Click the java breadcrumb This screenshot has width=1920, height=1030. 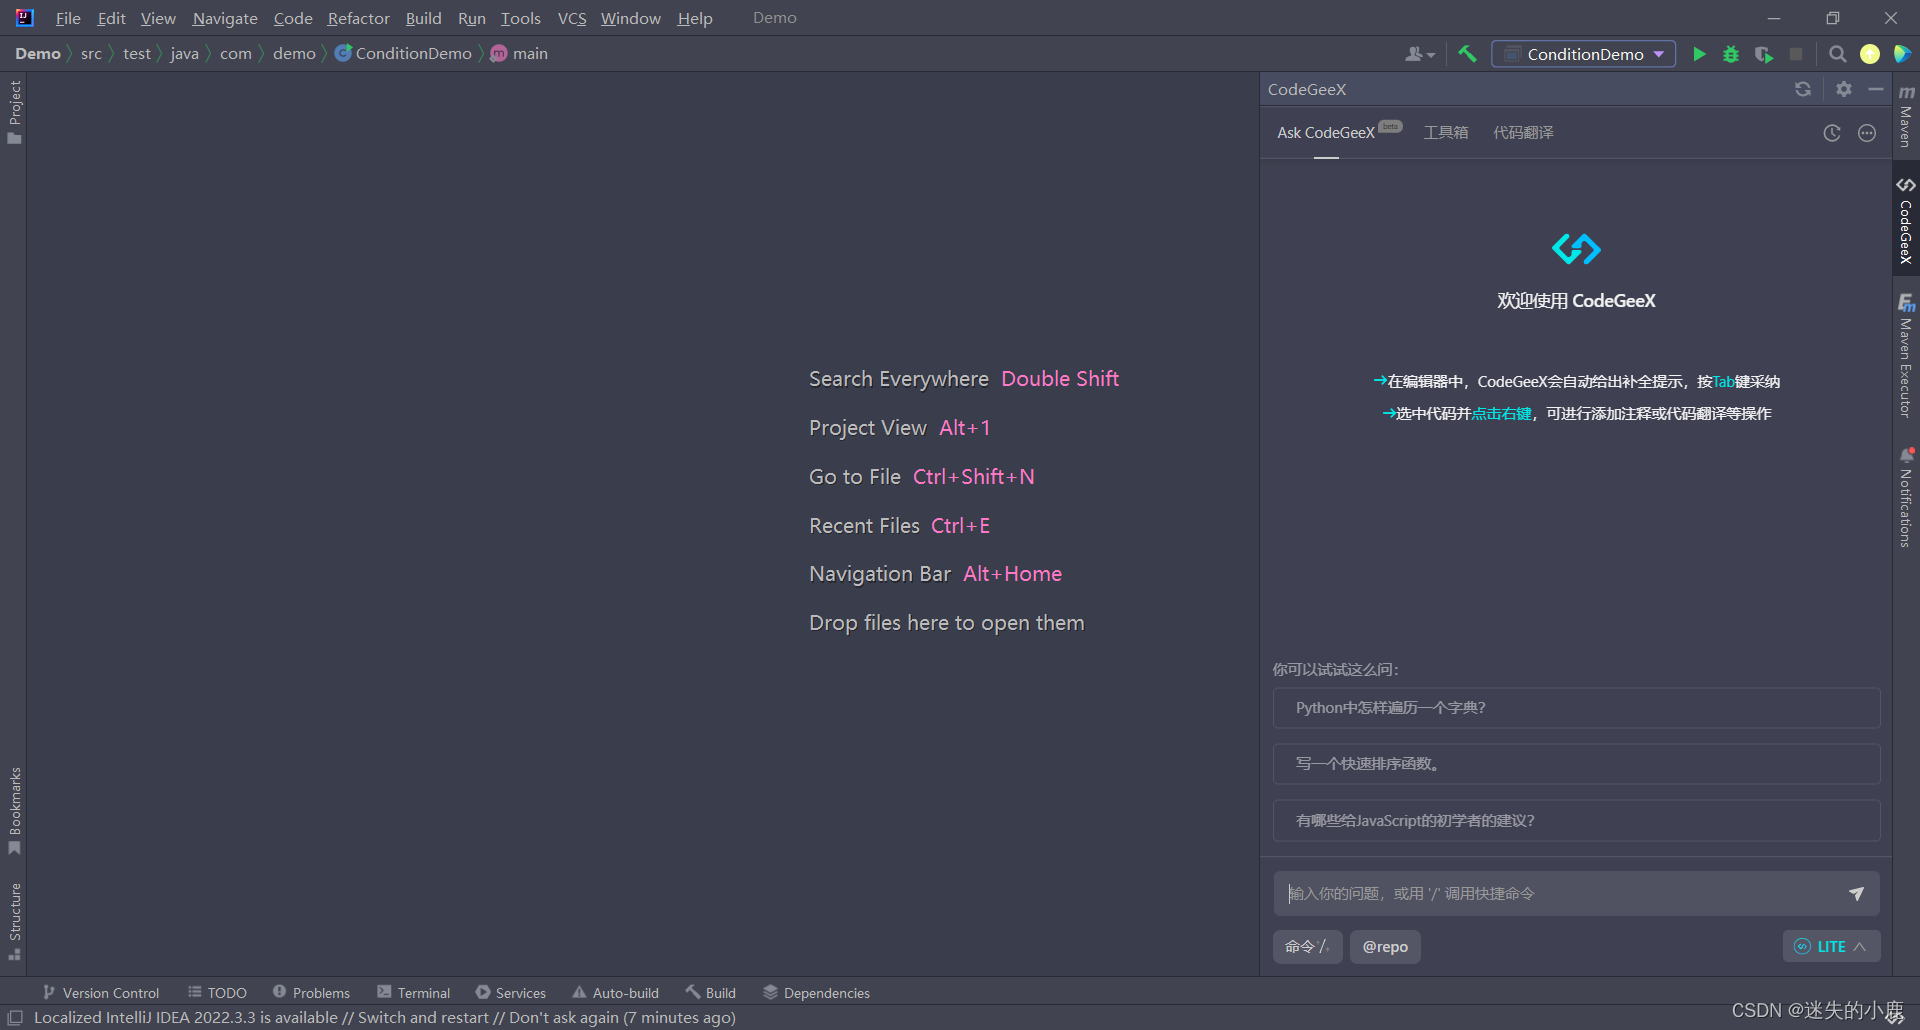(184, 54)
